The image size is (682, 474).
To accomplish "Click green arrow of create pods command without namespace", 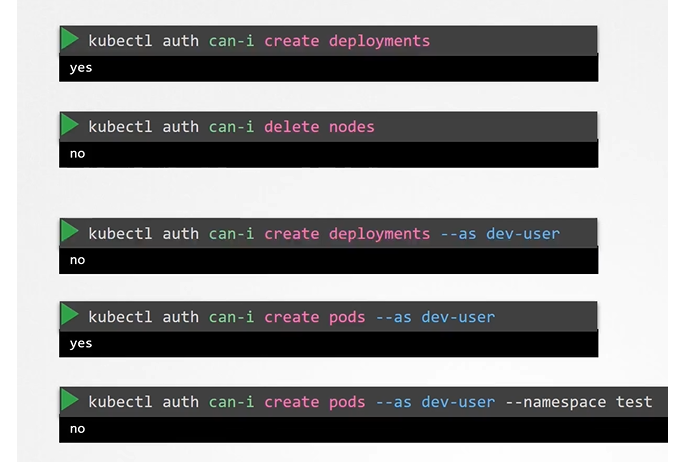I will coord(70,316).
